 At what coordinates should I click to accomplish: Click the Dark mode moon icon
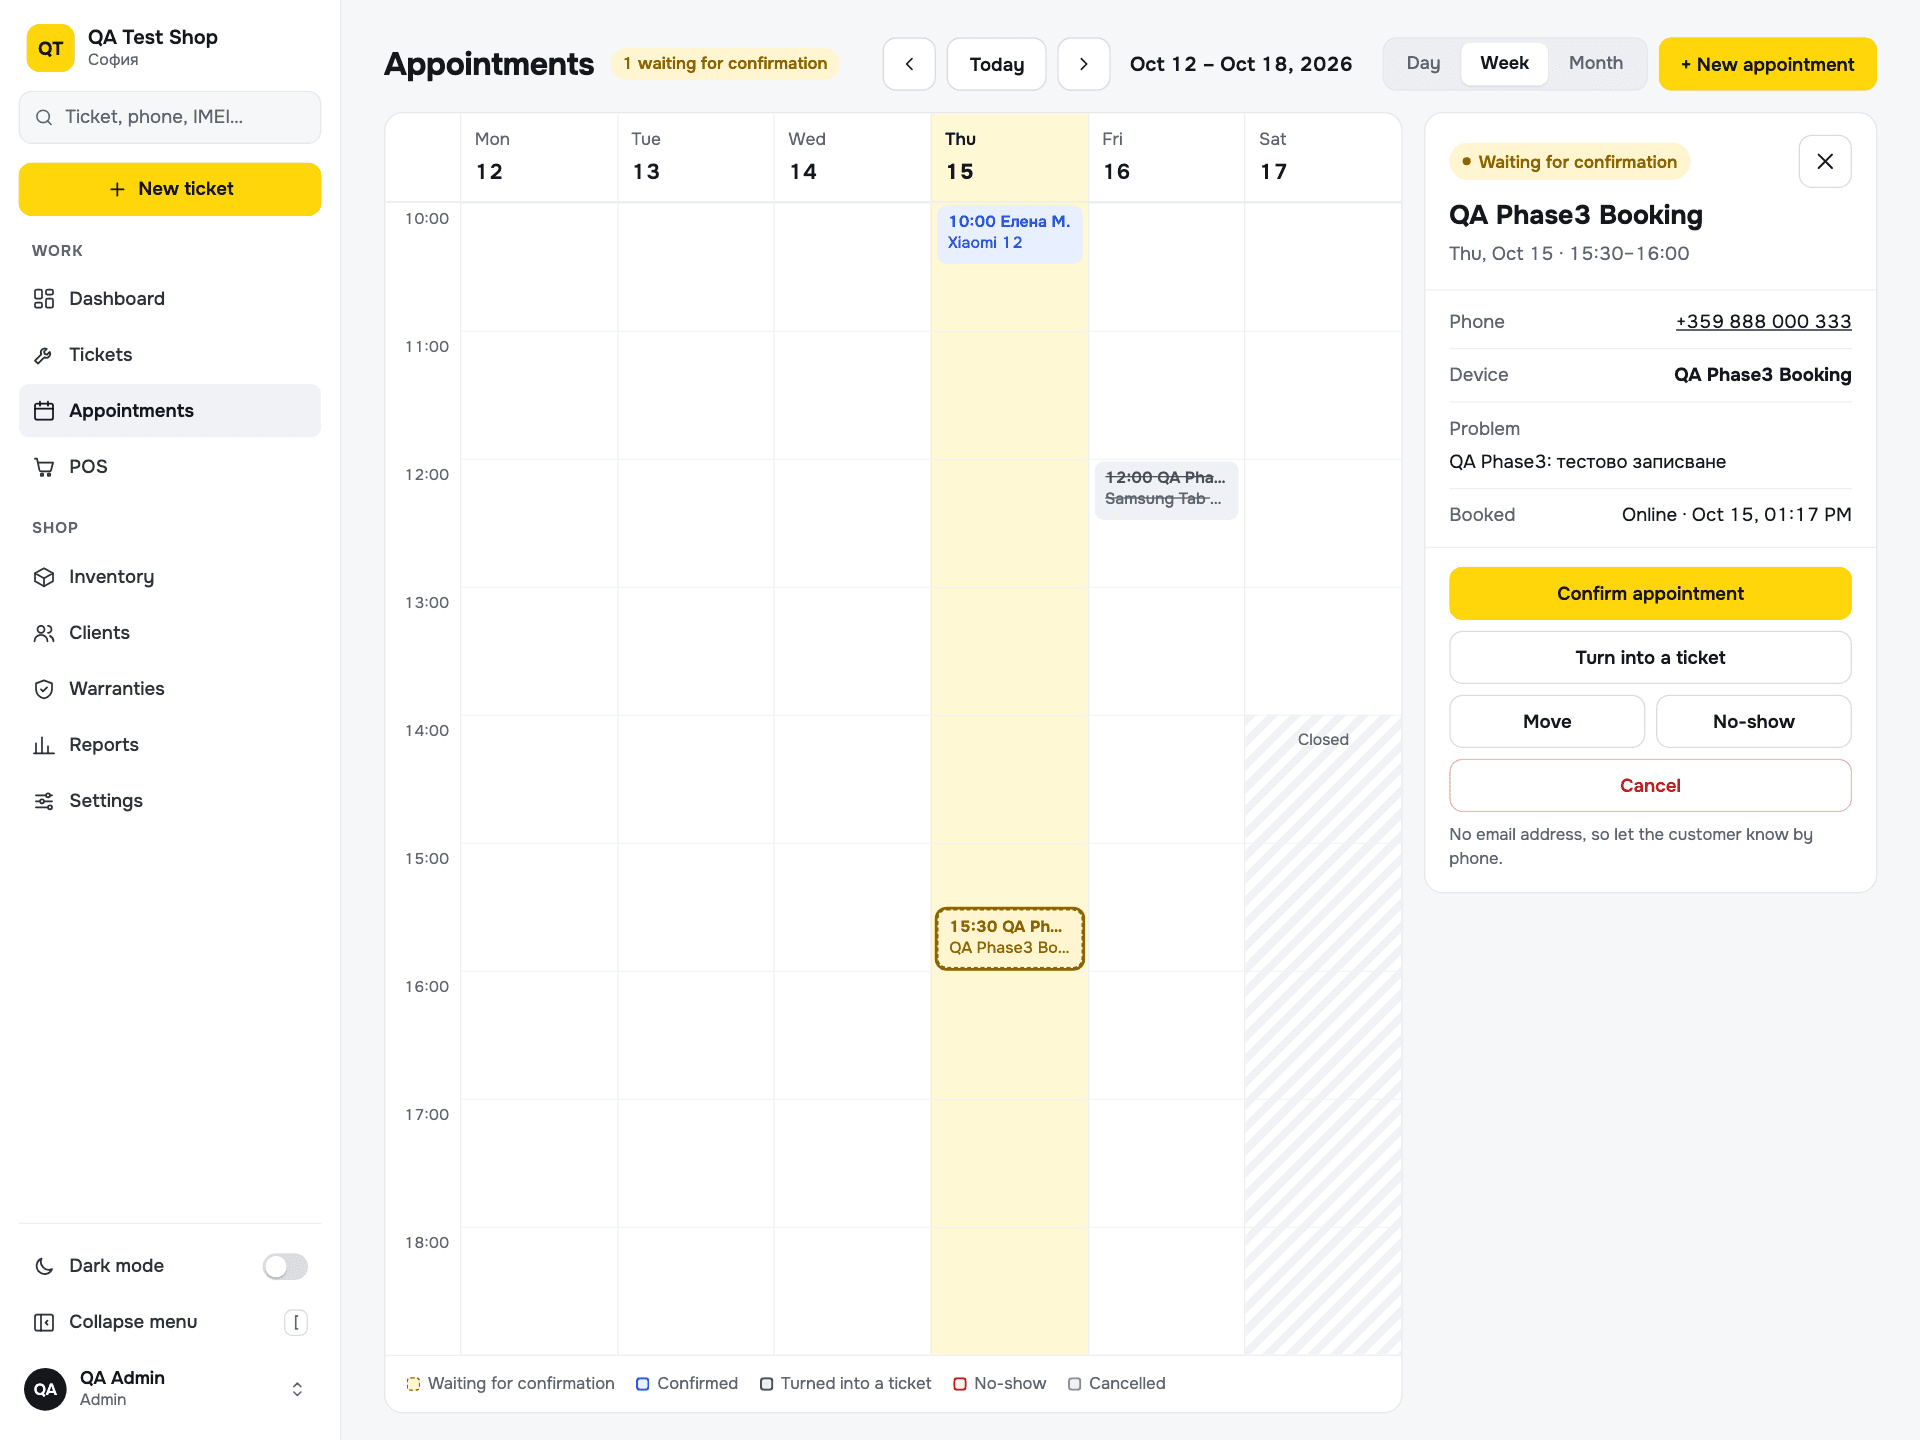(x=44, y=1266)
